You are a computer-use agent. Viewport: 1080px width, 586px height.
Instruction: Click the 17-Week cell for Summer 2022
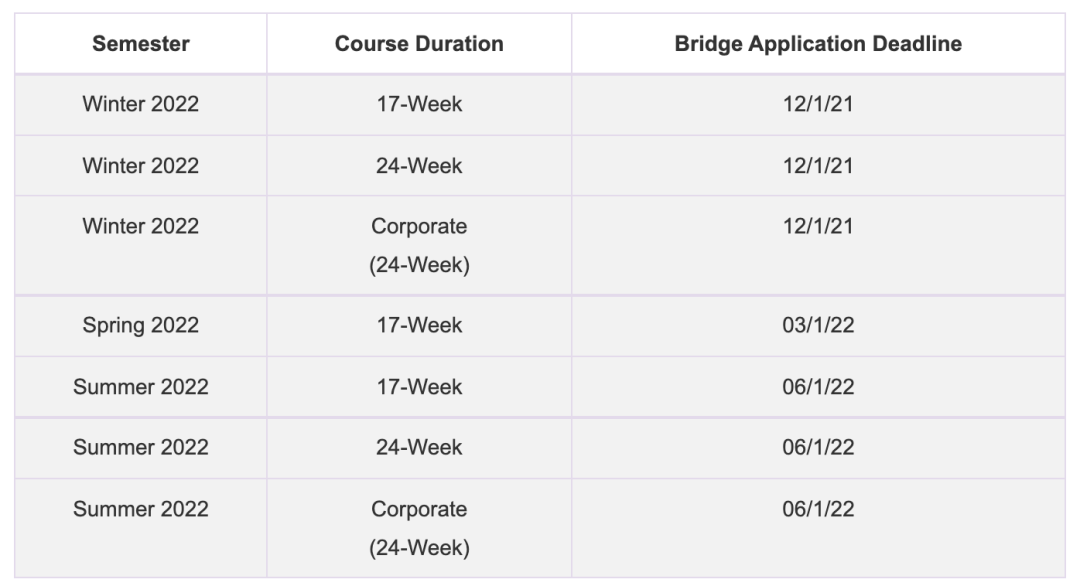pos(419,386)
